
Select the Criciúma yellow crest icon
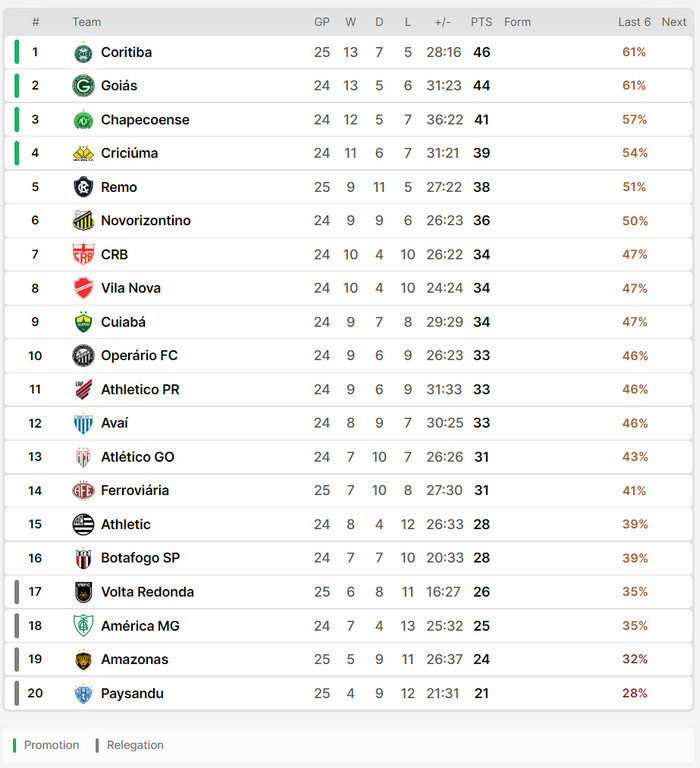point(83,153)
